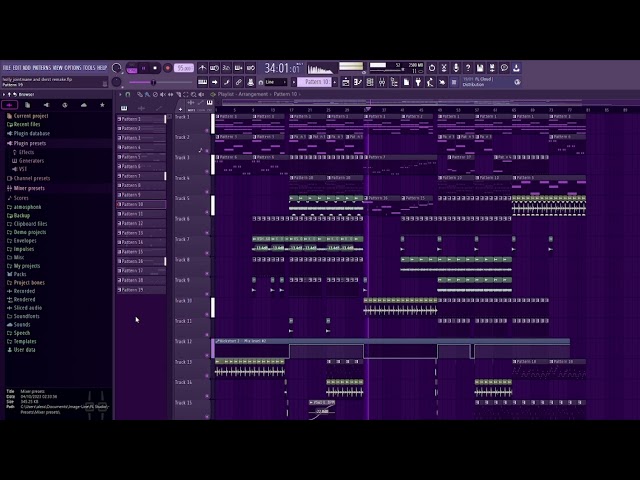Click the one-click audio recording microphone icon
Viewport: 640px width, 480px height.
(x=456, y=68)
